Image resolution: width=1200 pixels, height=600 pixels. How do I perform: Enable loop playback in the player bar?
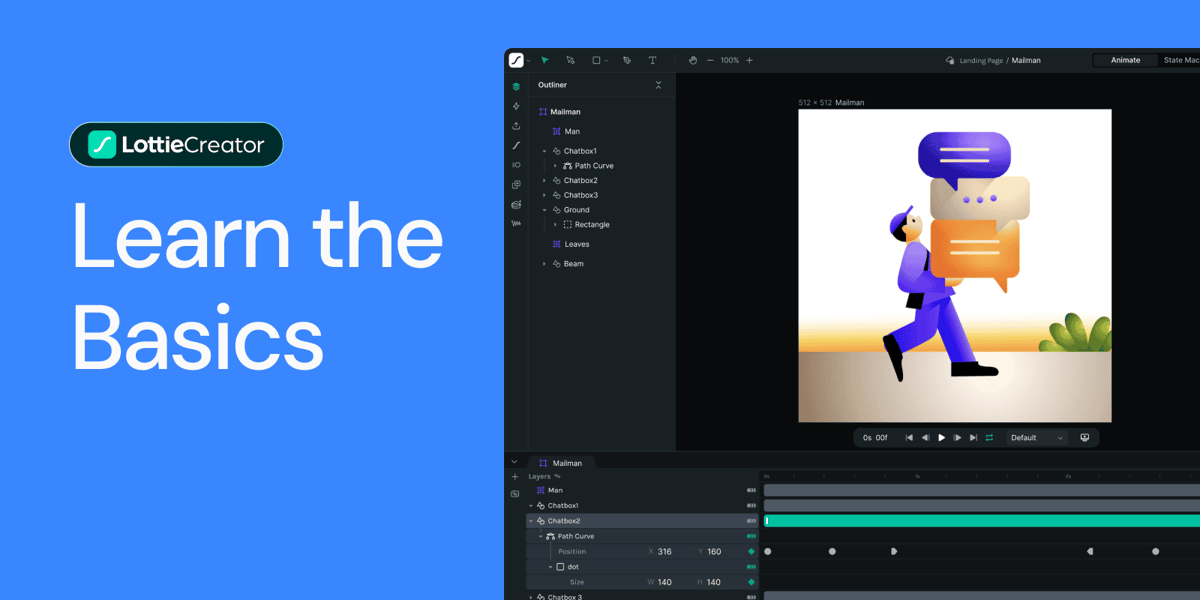(x=989, y=437)
